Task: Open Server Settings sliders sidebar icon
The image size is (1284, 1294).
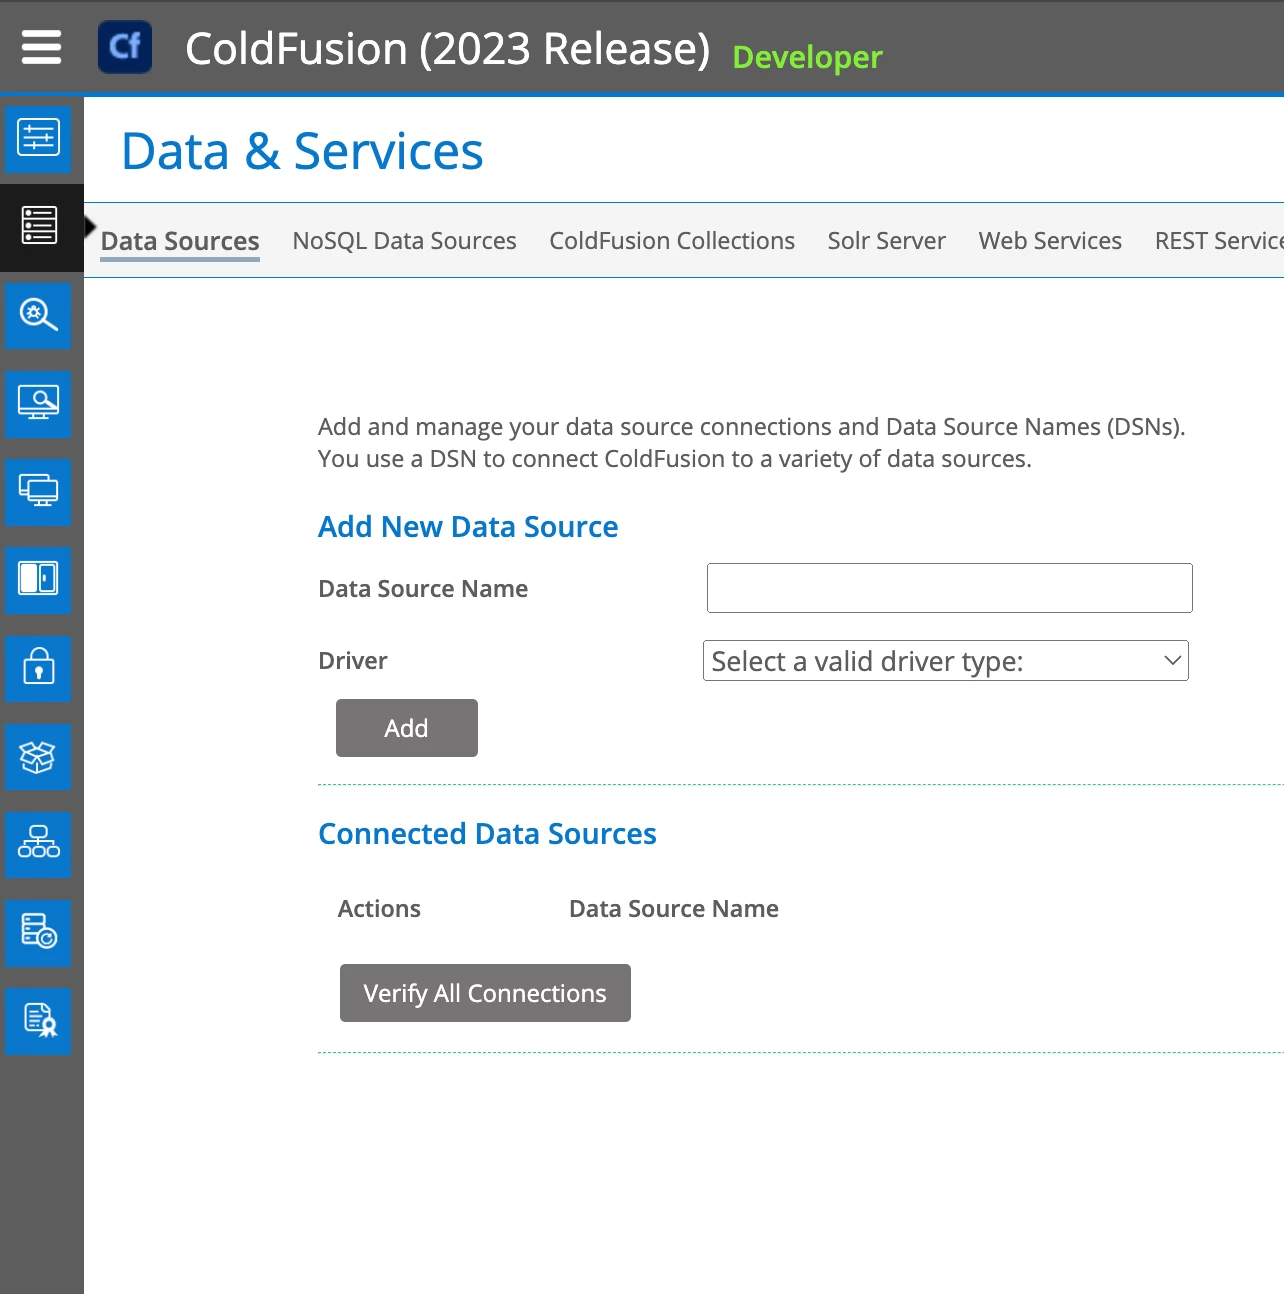Action: [x=38, y=139]
